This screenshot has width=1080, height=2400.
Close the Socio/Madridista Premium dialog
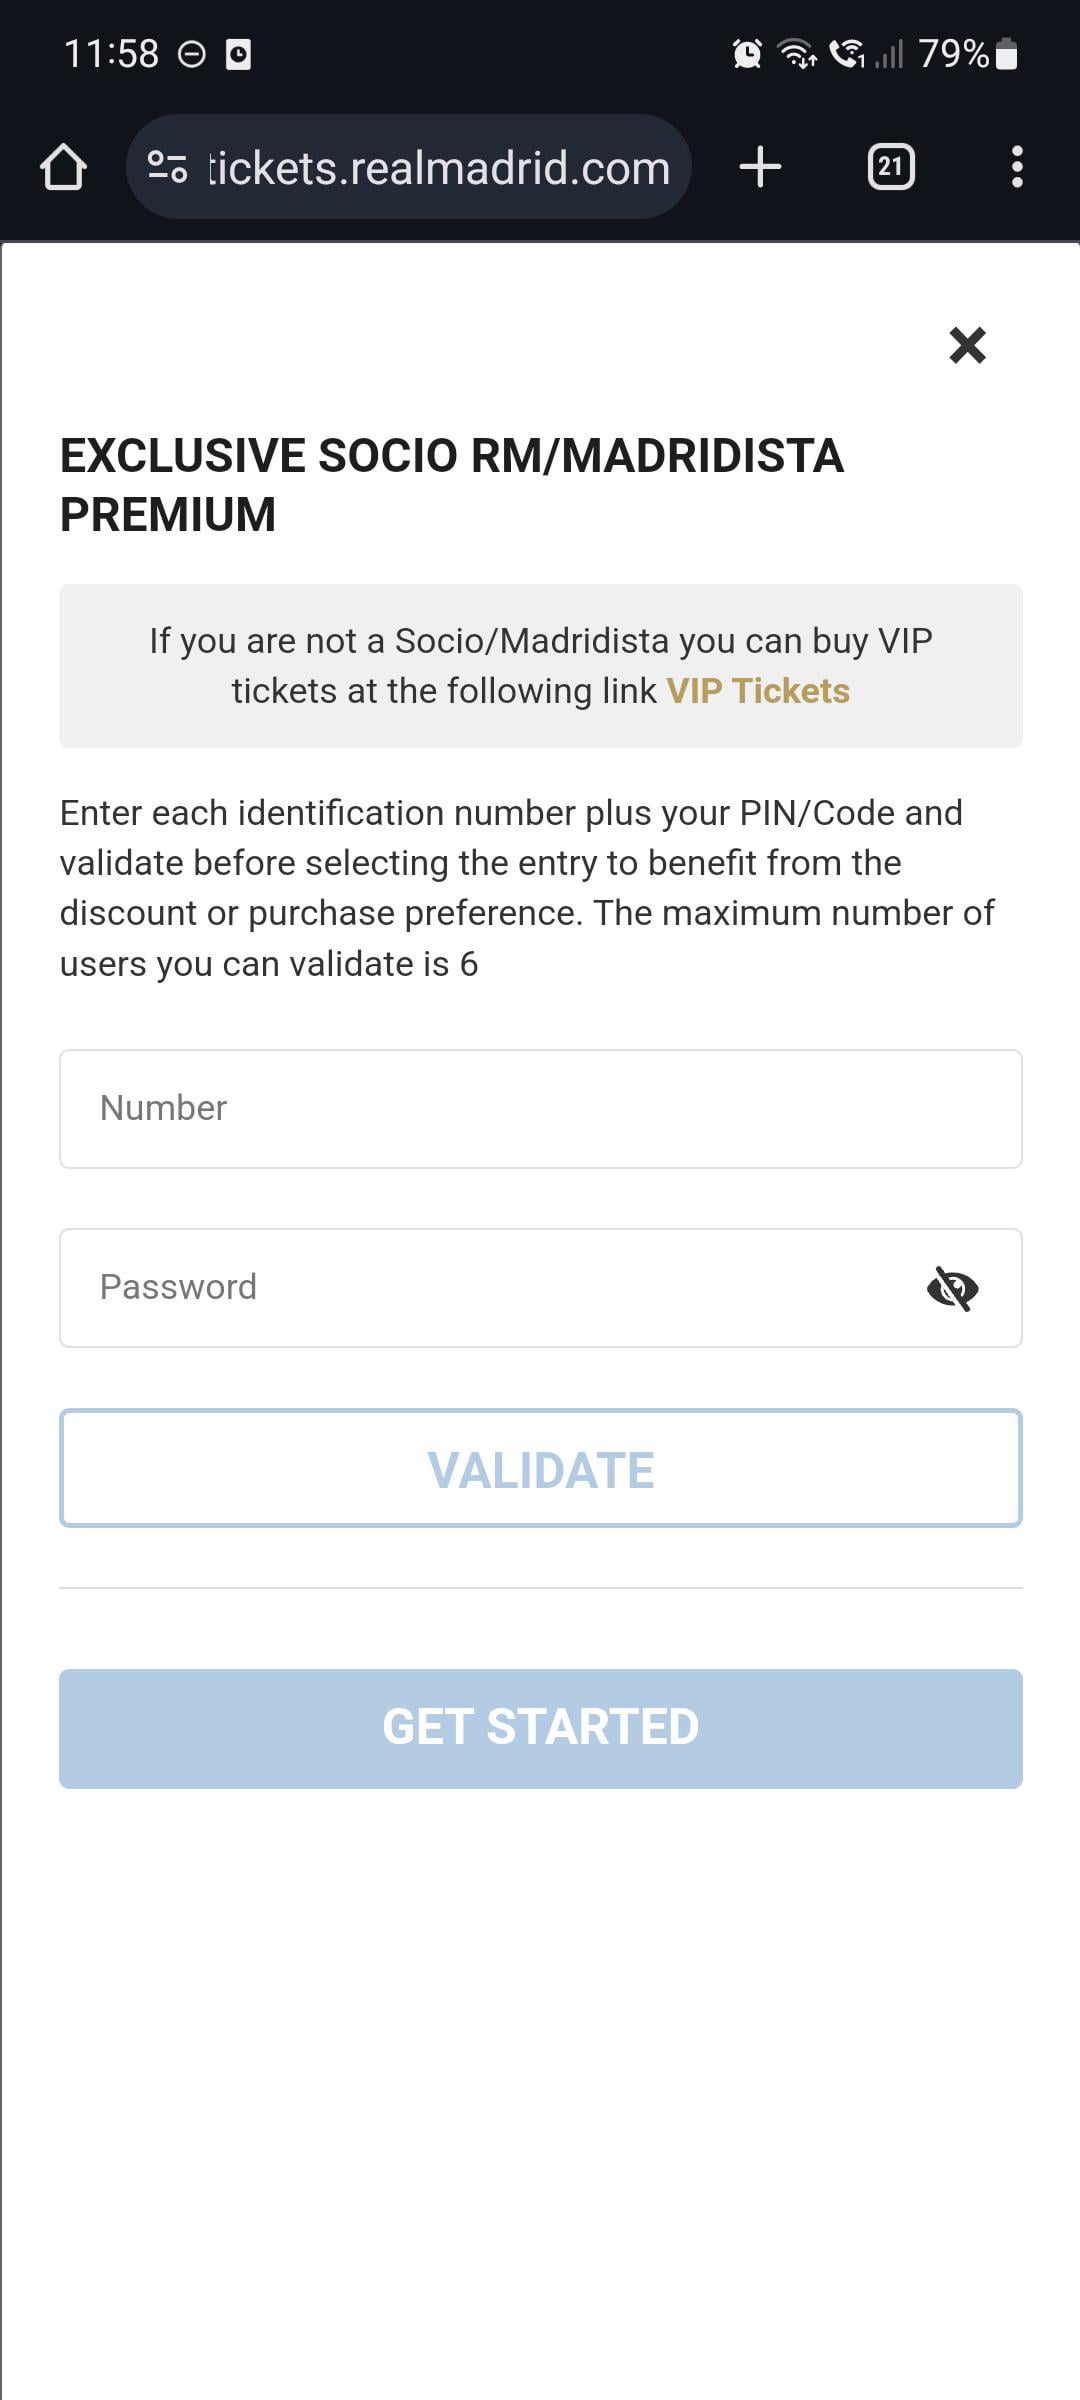(x=967, y=345)
